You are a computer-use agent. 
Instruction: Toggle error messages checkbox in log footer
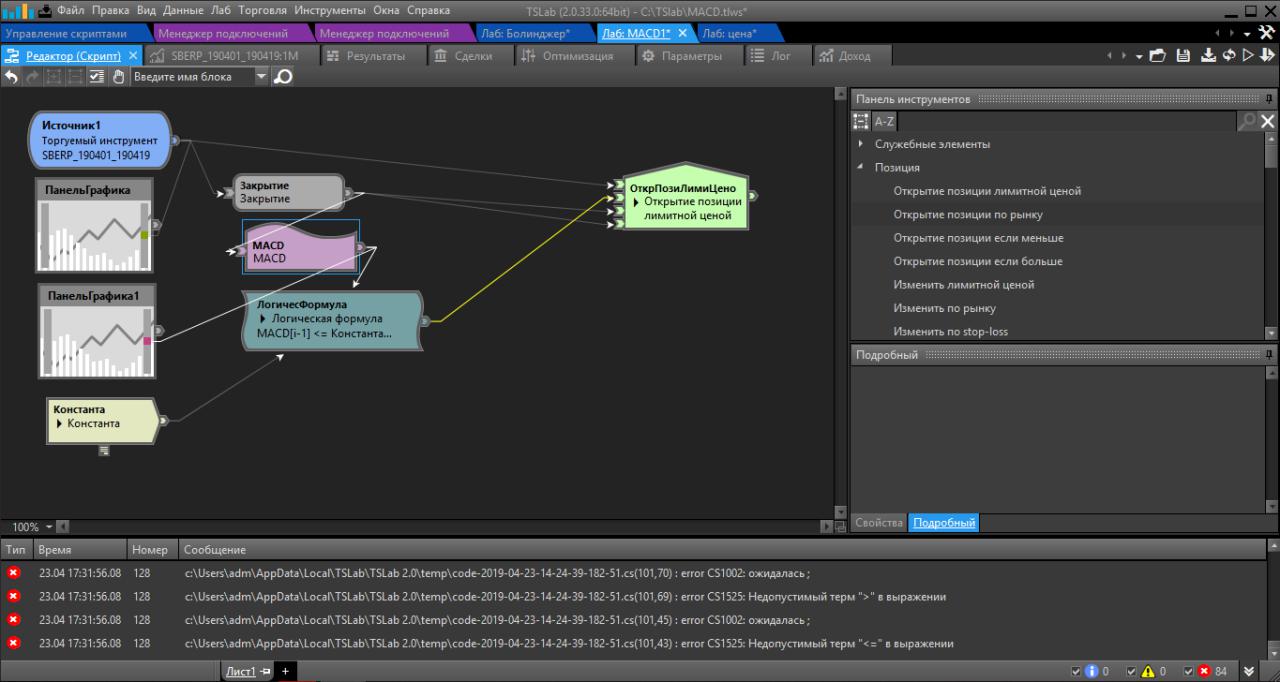[x=1189, y=671]
